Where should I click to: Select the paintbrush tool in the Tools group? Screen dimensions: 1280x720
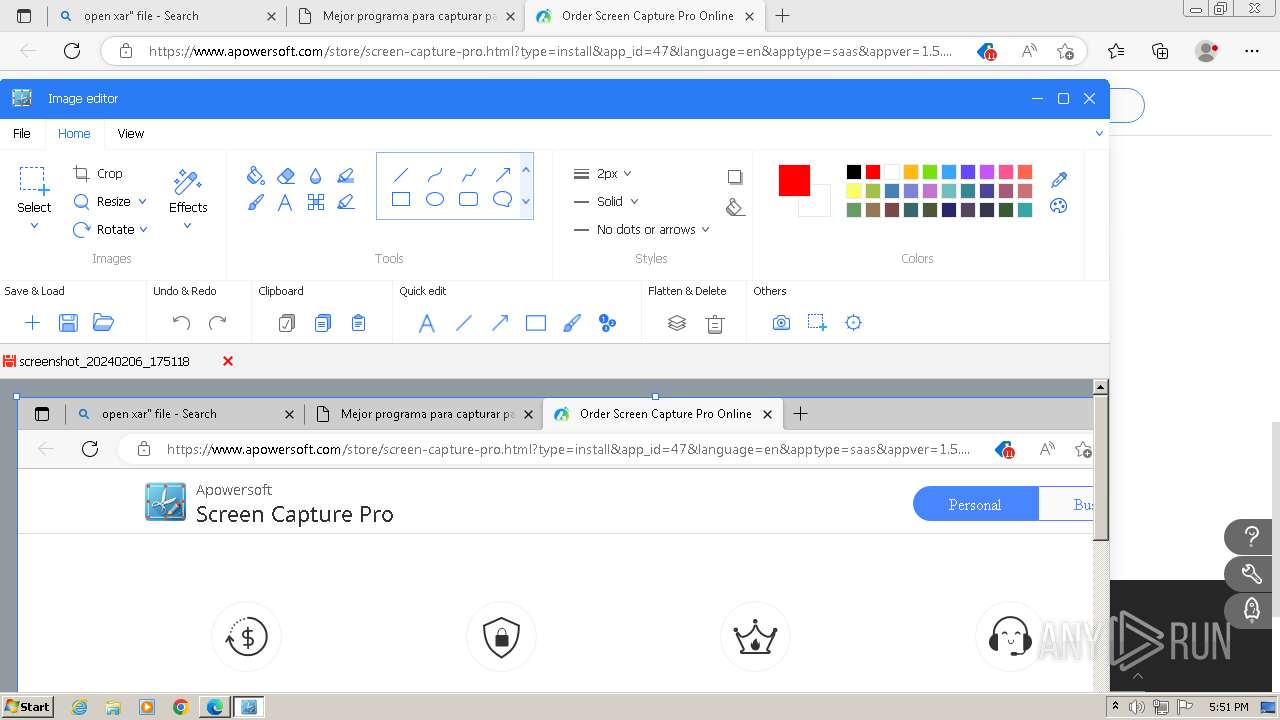[x=255, y=202]
